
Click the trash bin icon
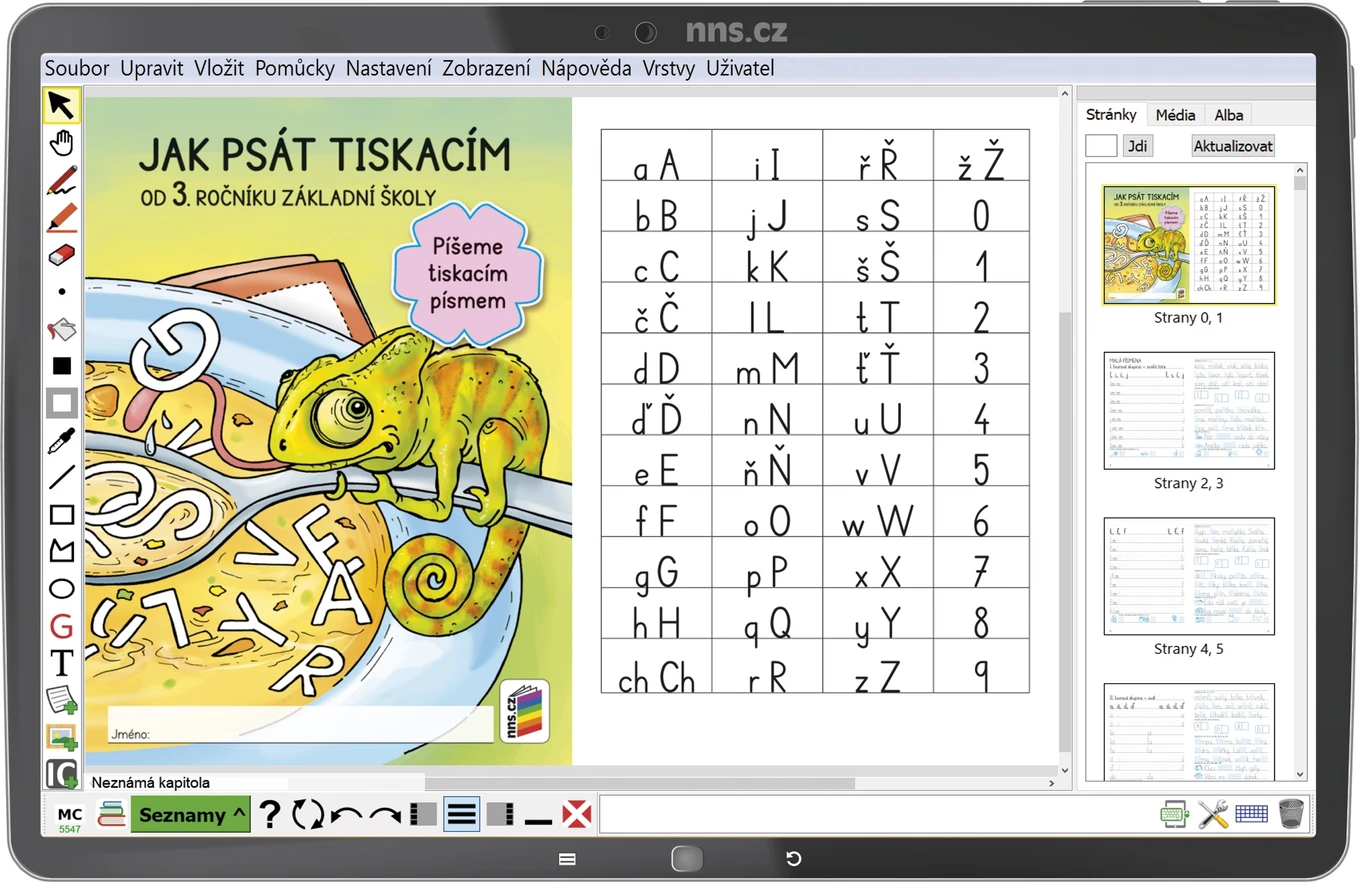coord(1291,813)
